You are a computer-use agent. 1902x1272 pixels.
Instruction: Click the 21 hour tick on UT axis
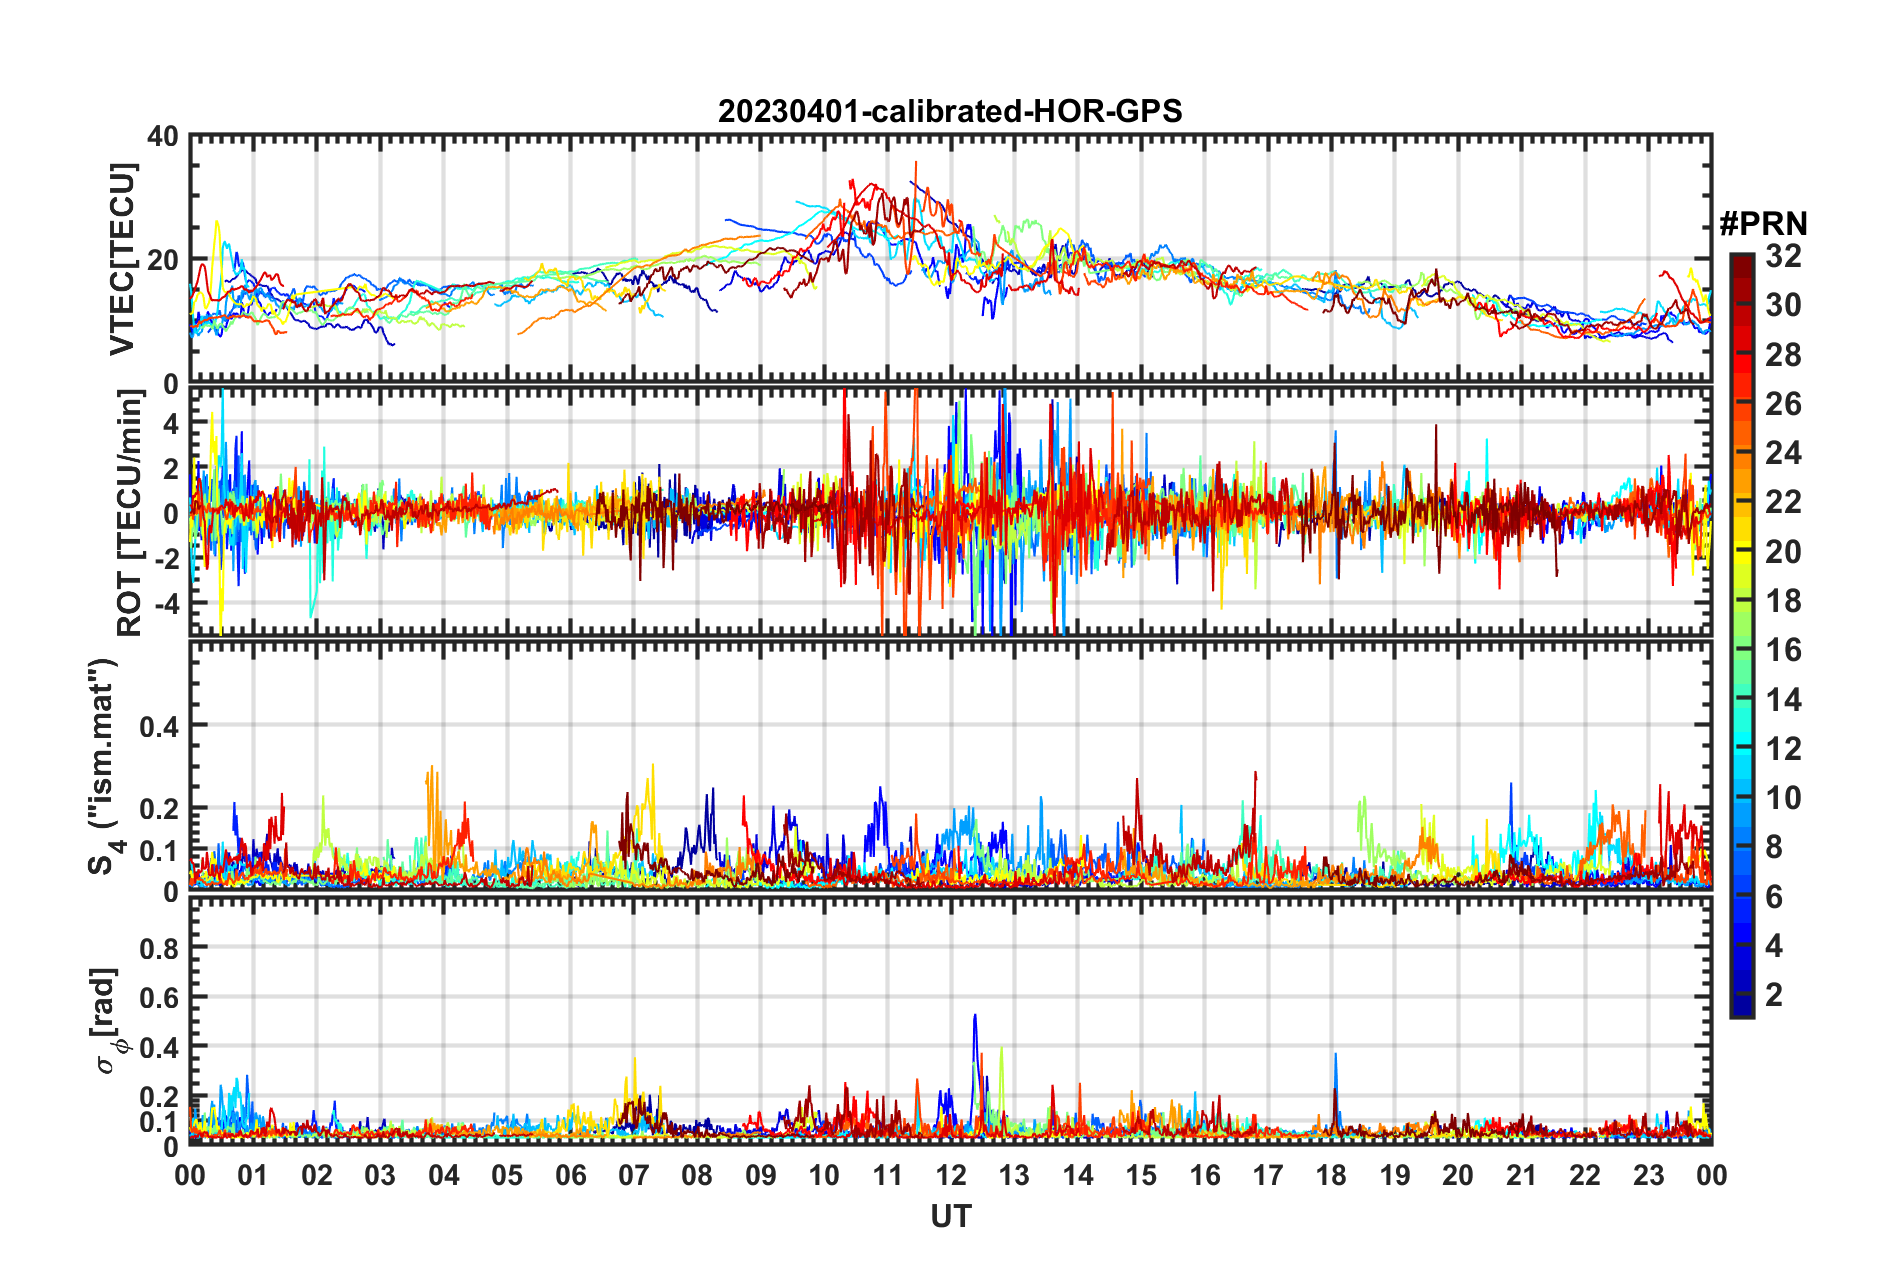[1521, 1175]
